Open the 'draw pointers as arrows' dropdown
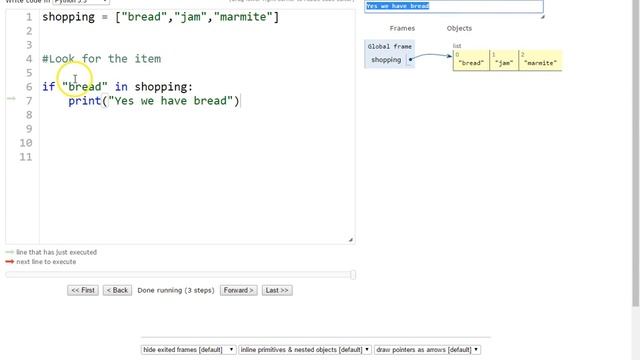 coord(427,350)
